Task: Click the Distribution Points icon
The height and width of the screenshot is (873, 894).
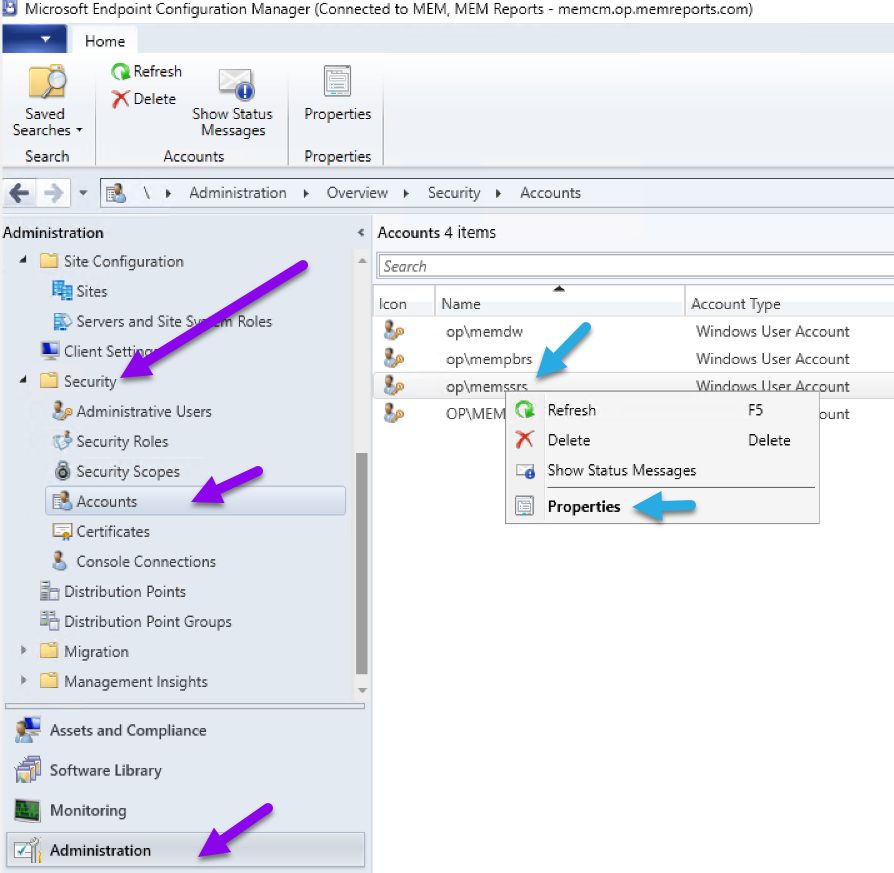Action: pos(50,591)
